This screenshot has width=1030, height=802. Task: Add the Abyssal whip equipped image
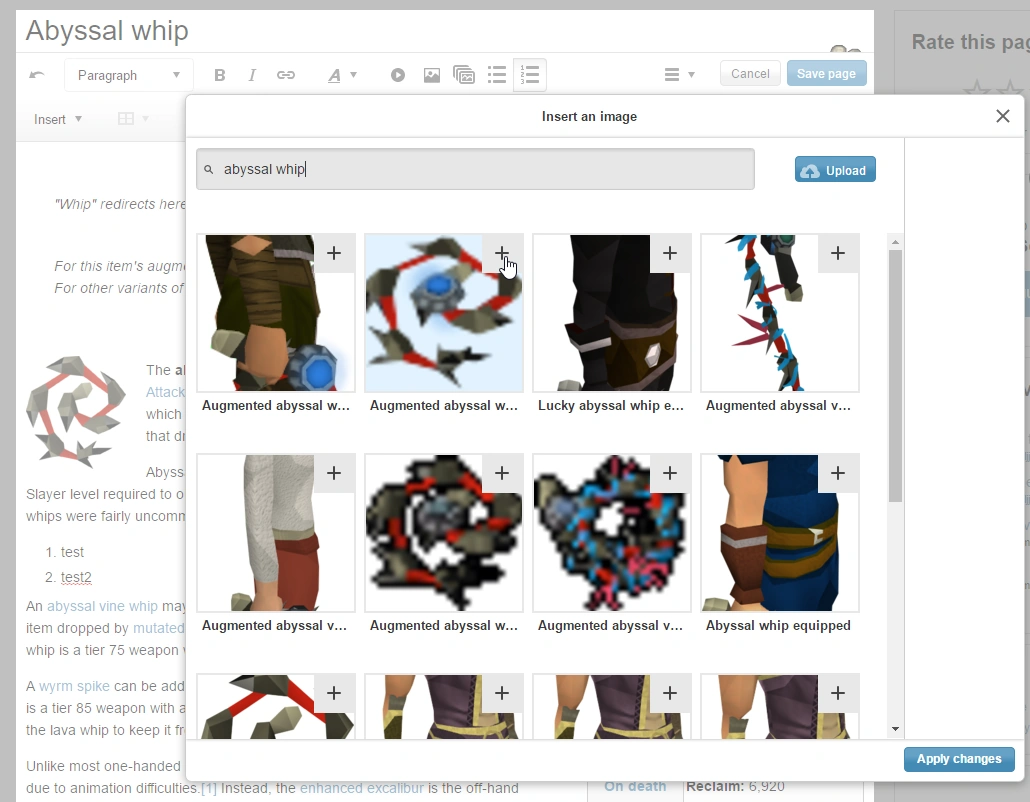pyautogui.click(x=838, y=473)
